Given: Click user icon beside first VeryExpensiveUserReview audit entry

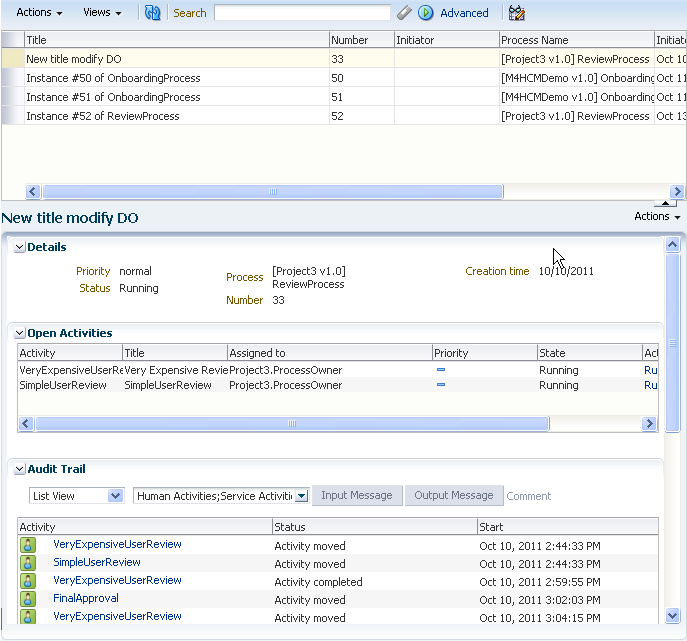Looking at the screenshot, I should point(28,545).
